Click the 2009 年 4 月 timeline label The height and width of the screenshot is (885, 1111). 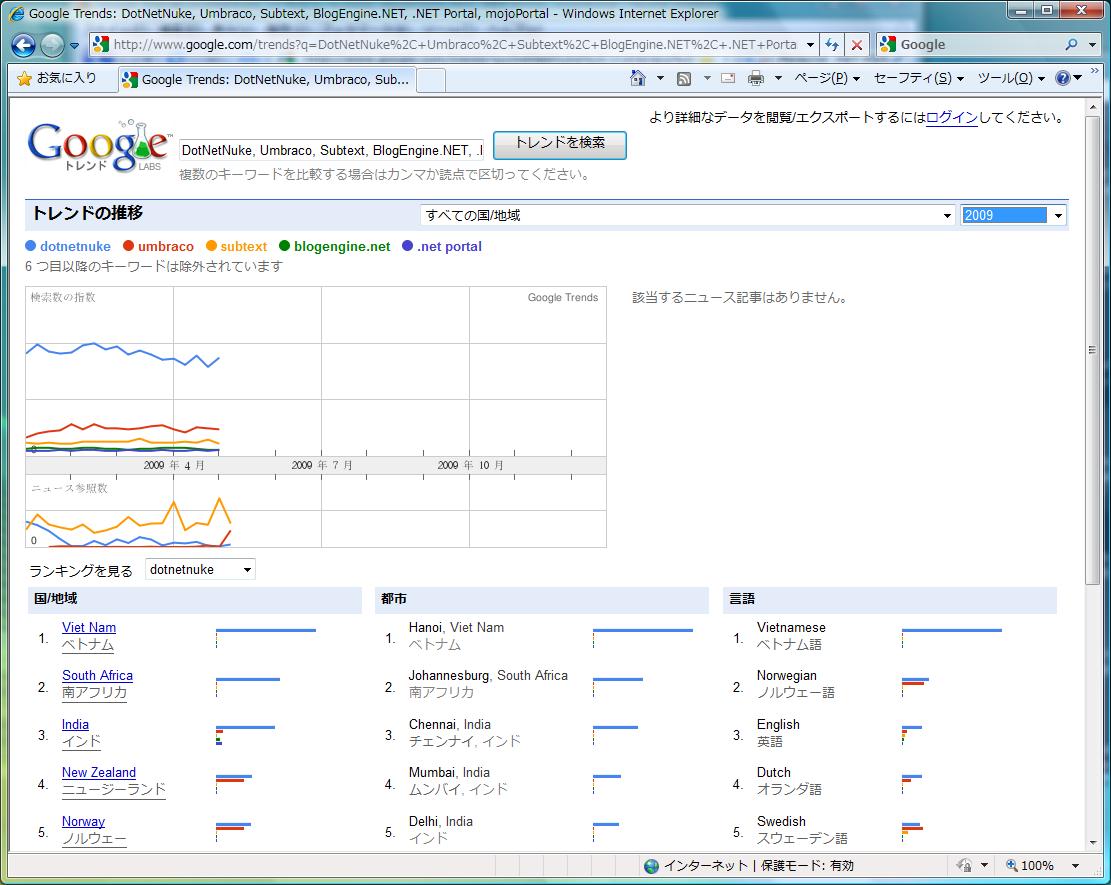[174, 465]
